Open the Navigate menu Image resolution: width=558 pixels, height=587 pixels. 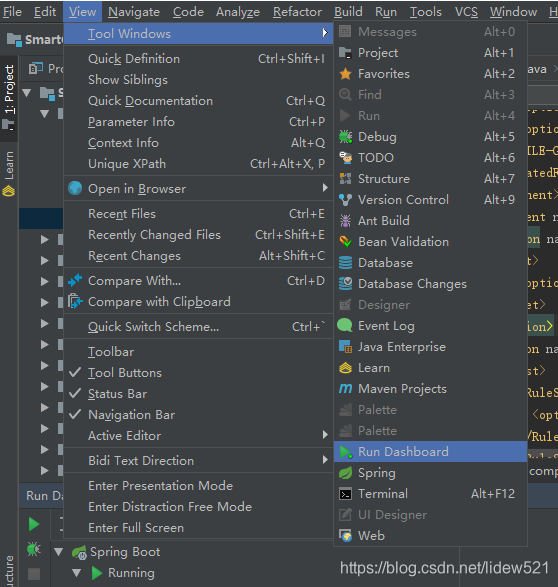[134, 12]
